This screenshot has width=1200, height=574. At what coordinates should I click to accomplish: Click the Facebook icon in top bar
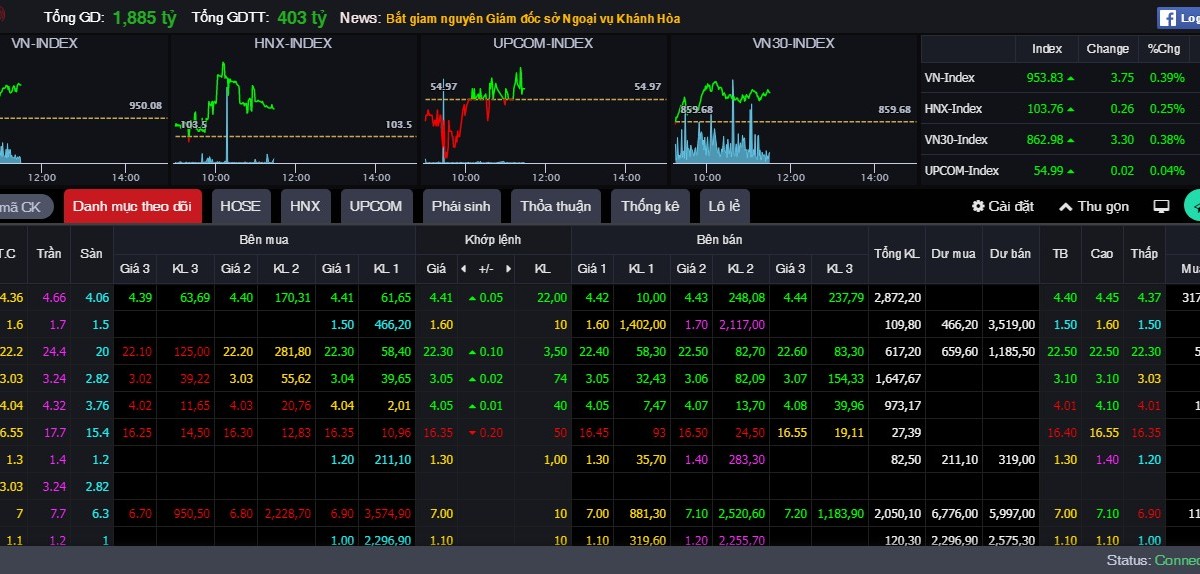click(x=1168, y=17)
